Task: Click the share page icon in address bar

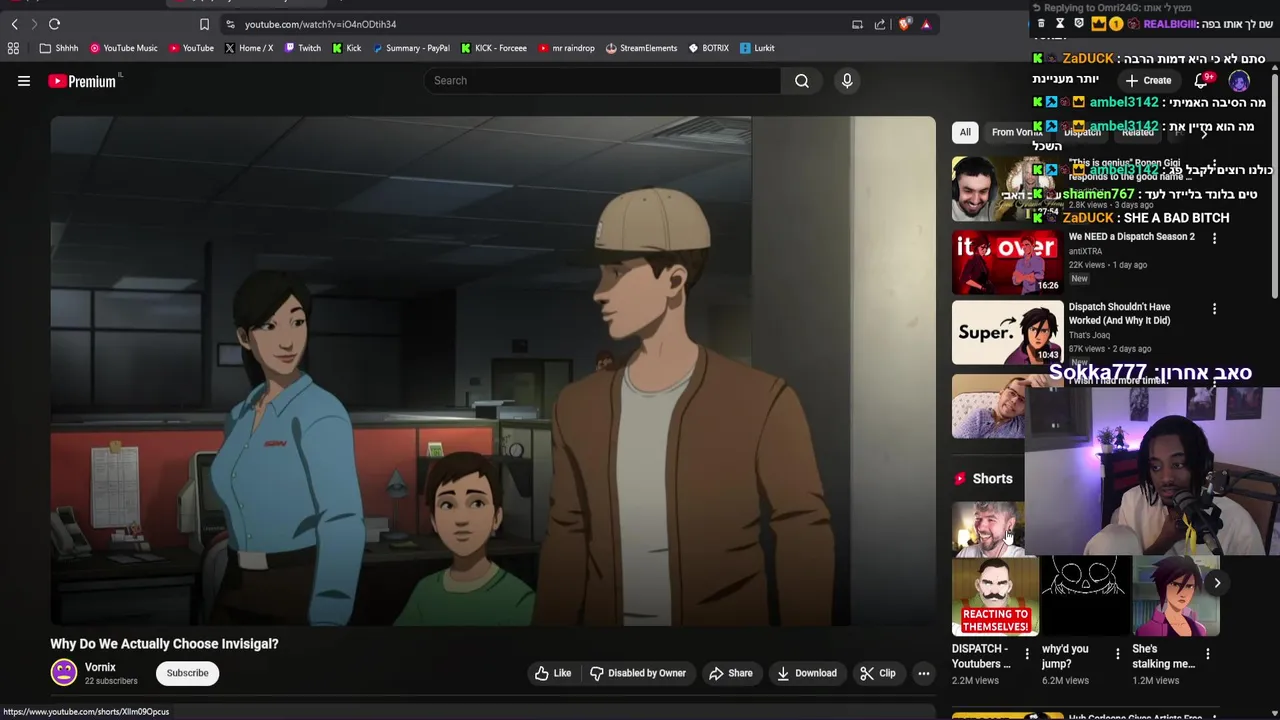Action: click(880, 24)
